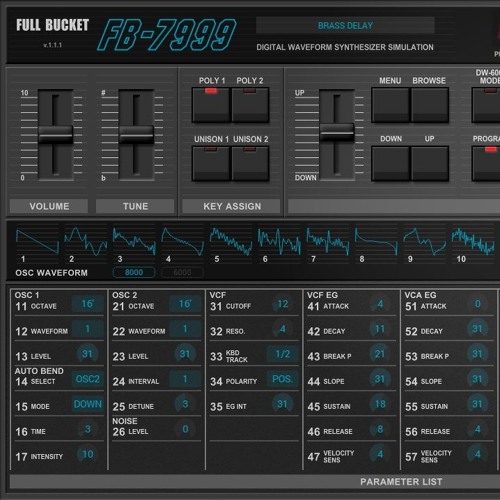Click auto bend time knob
500x500 pixels.
(87, 429)
